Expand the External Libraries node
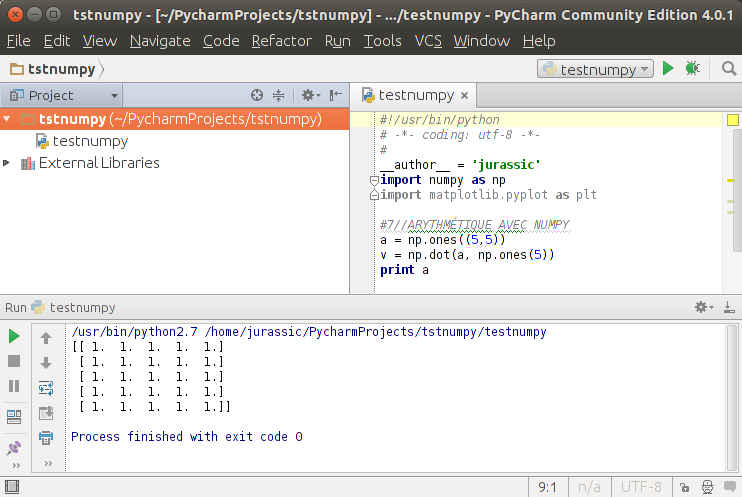 tap(6, 163)
